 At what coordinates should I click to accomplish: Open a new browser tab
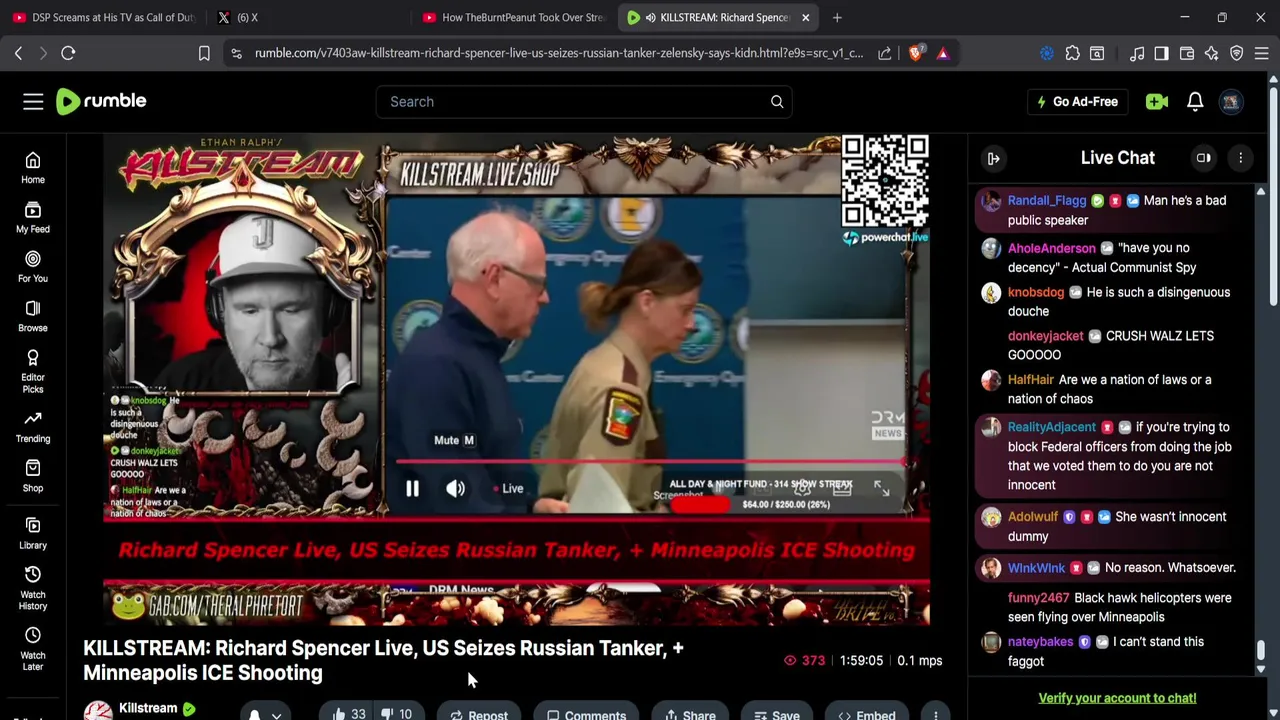pyautogui.click(x=837, y=17)
